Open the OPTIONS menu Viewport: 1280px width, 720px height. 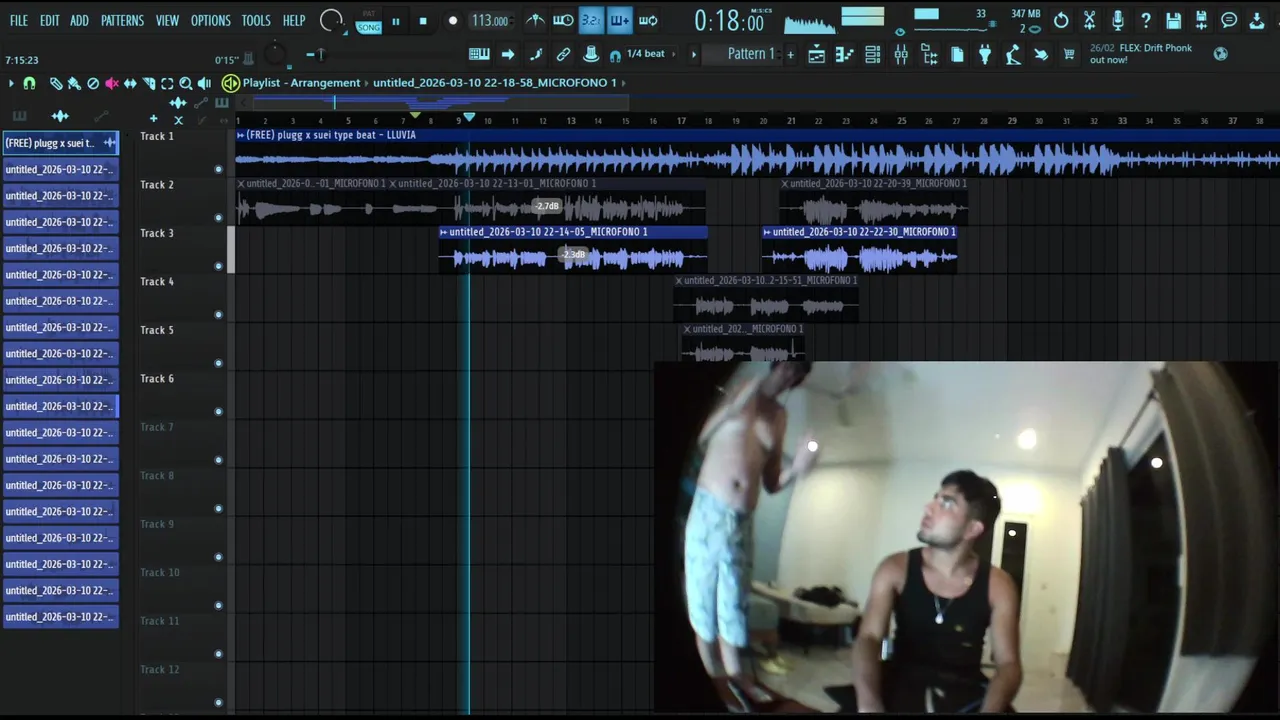tap(210, 20)
